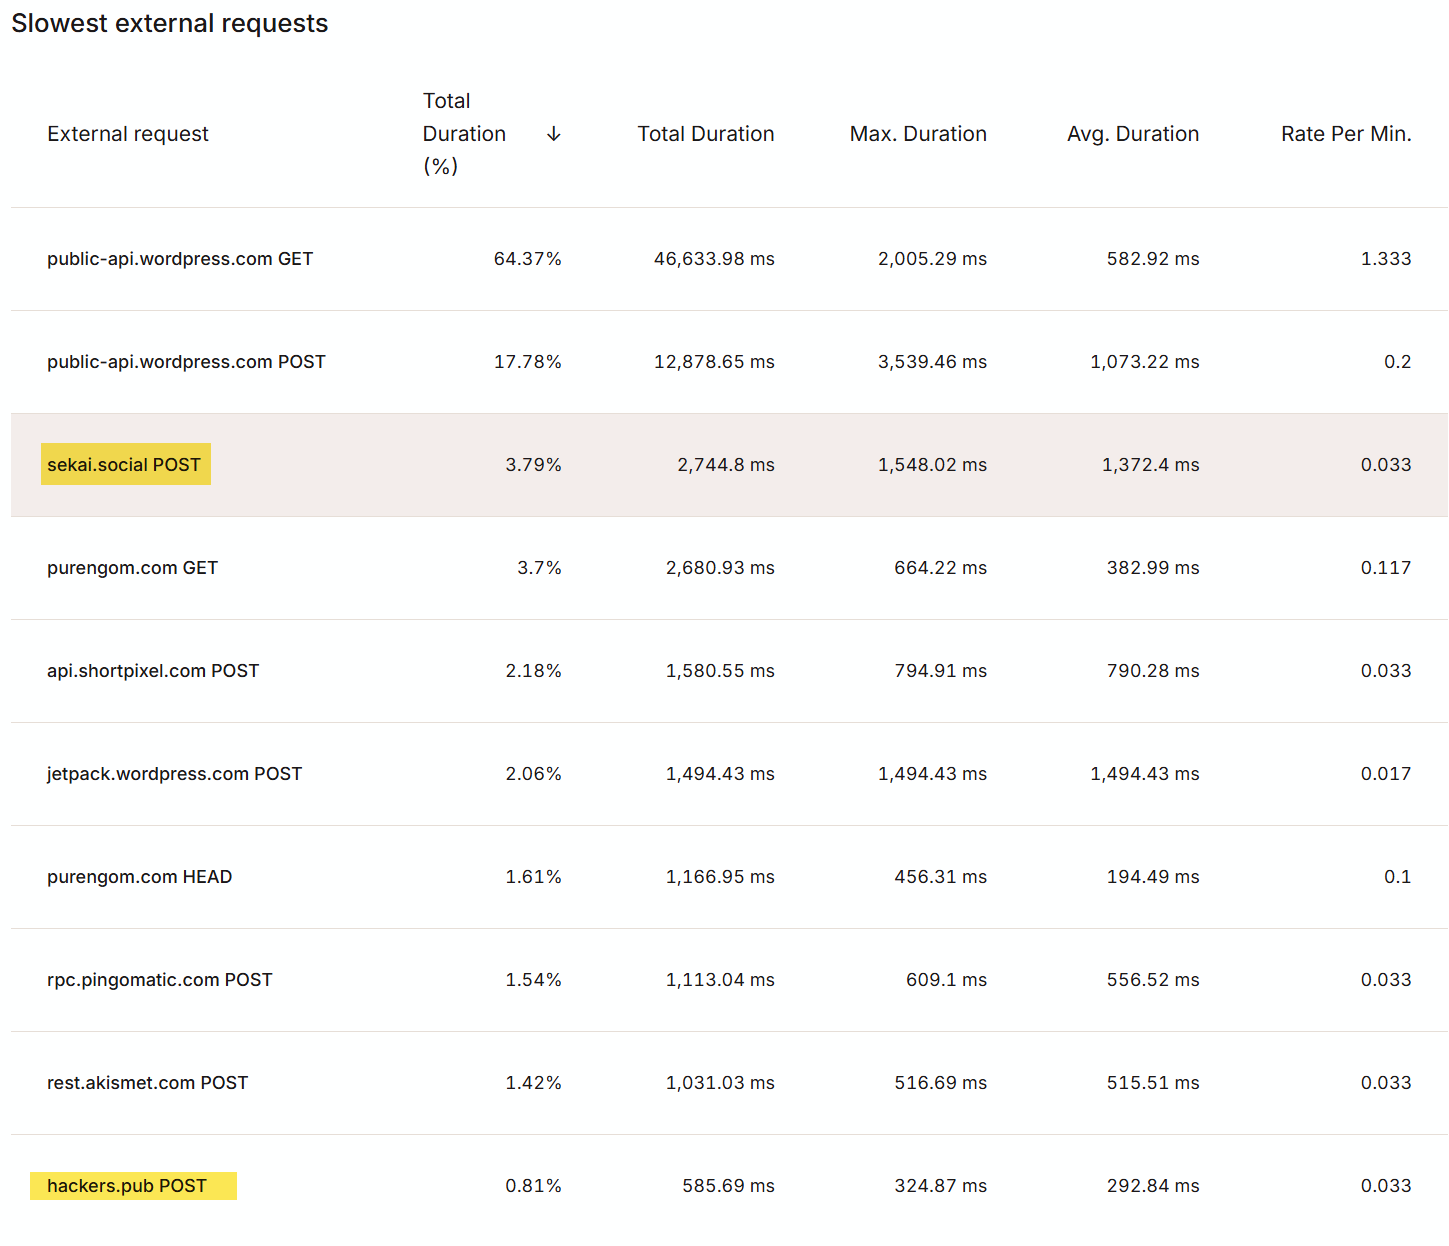
Task: Click total duration 1,031.03 ms
Action: tap(720, 1083)
